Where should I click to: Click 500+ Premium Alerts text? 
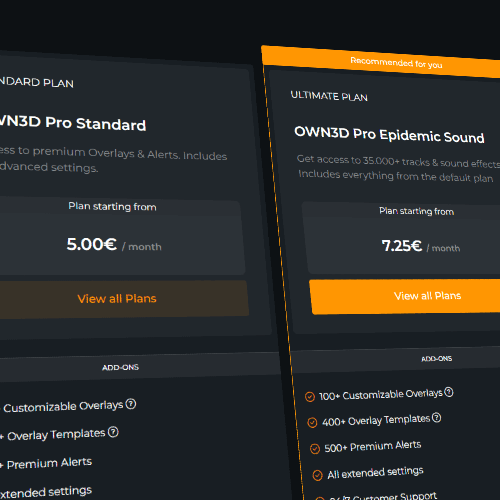373,447
